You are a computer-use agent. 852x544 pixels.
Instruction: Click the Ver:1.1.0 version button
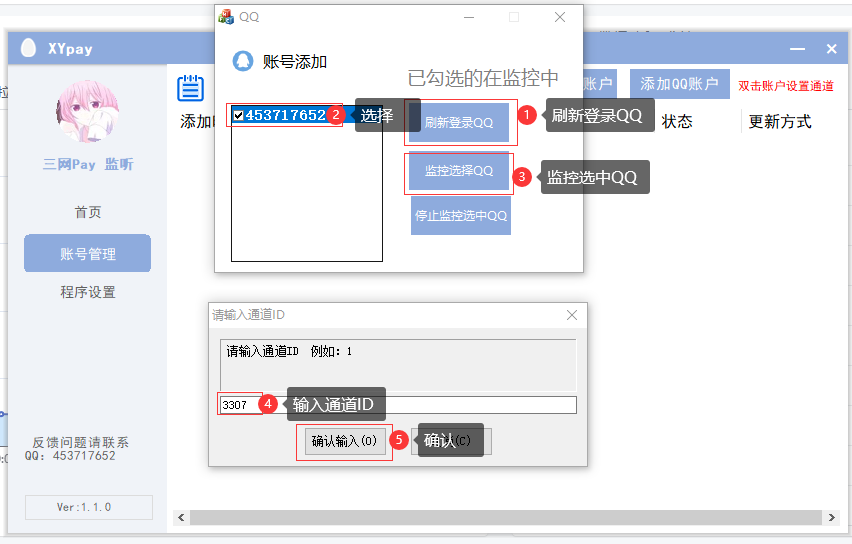[88, 507]
